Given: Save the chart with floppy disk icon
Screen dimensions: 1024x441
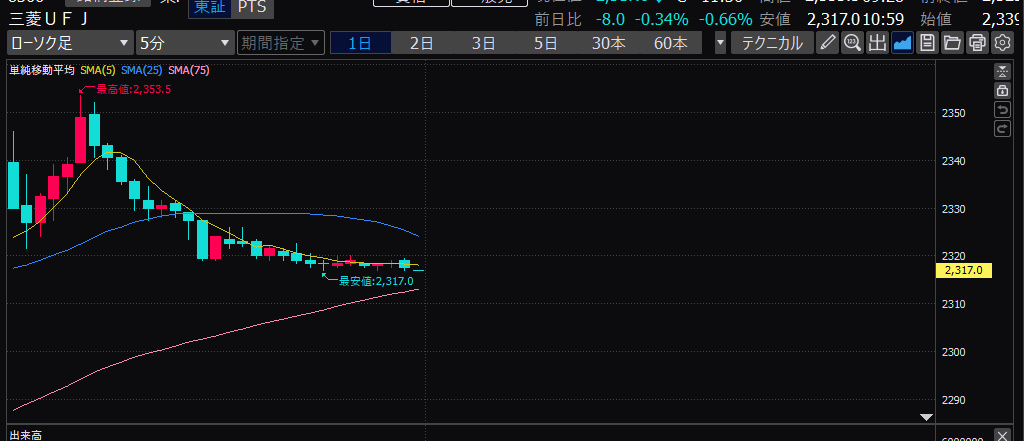Looking at the screenshot, I should (927, 42).
